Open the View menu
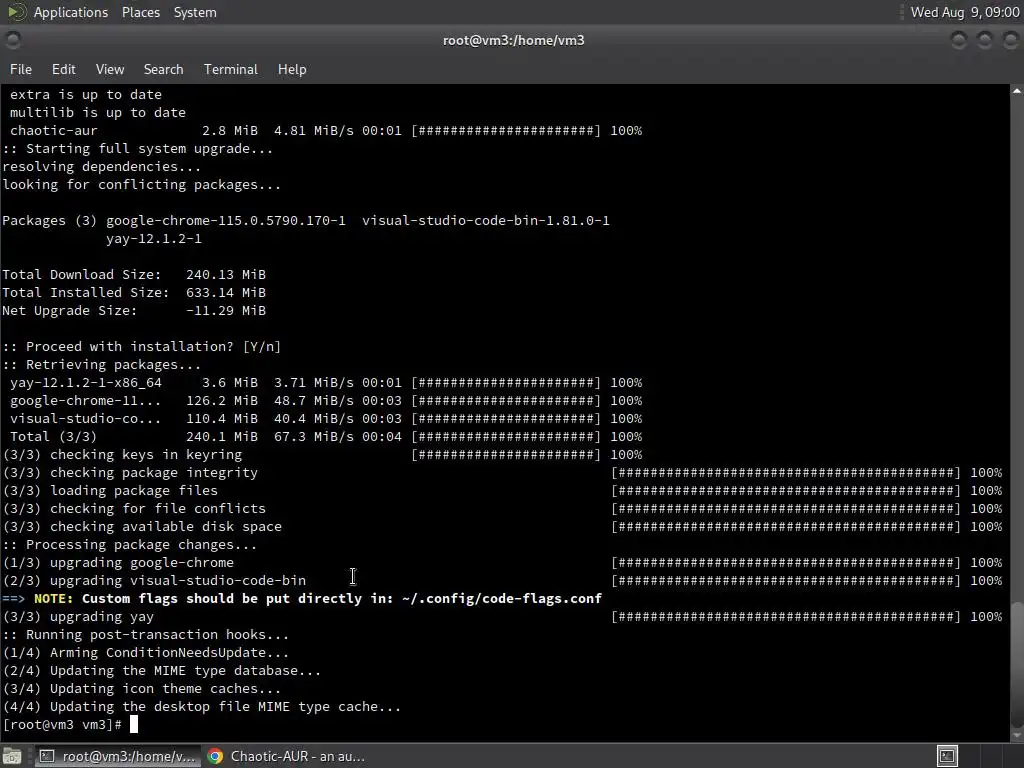Screen dimensions: 1024x768 coord(110,69)
